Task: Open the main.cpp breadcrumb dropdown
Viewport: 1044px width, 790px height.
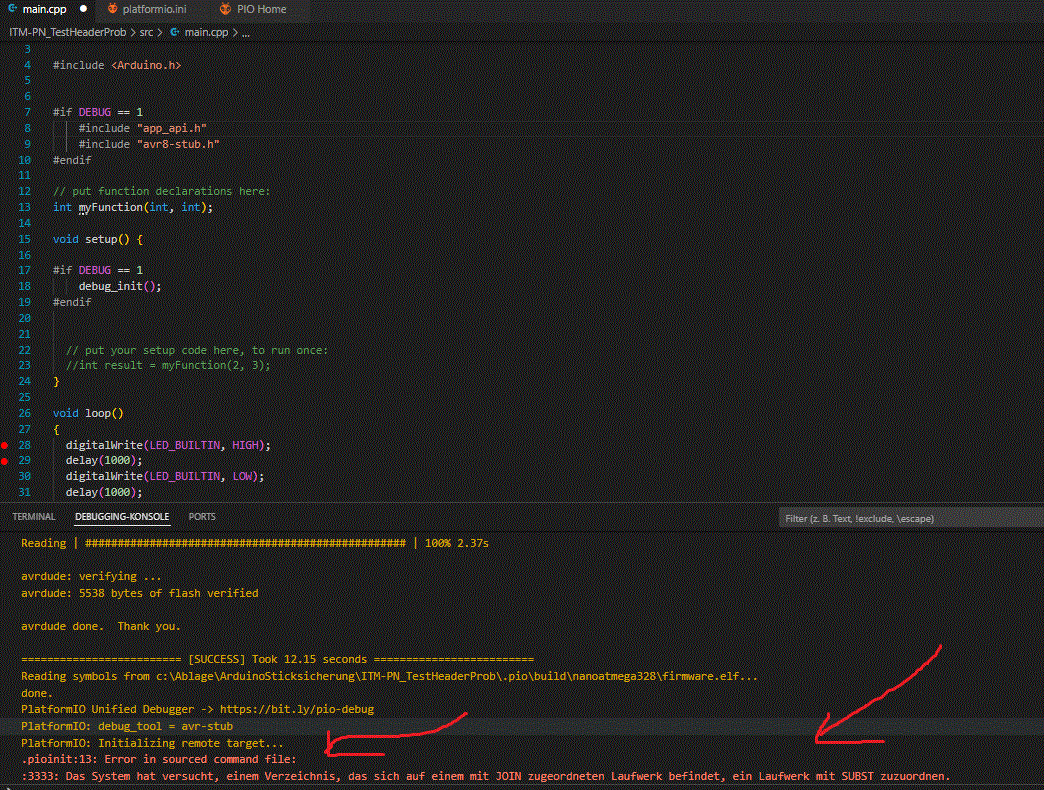Action: click(205, 32)
